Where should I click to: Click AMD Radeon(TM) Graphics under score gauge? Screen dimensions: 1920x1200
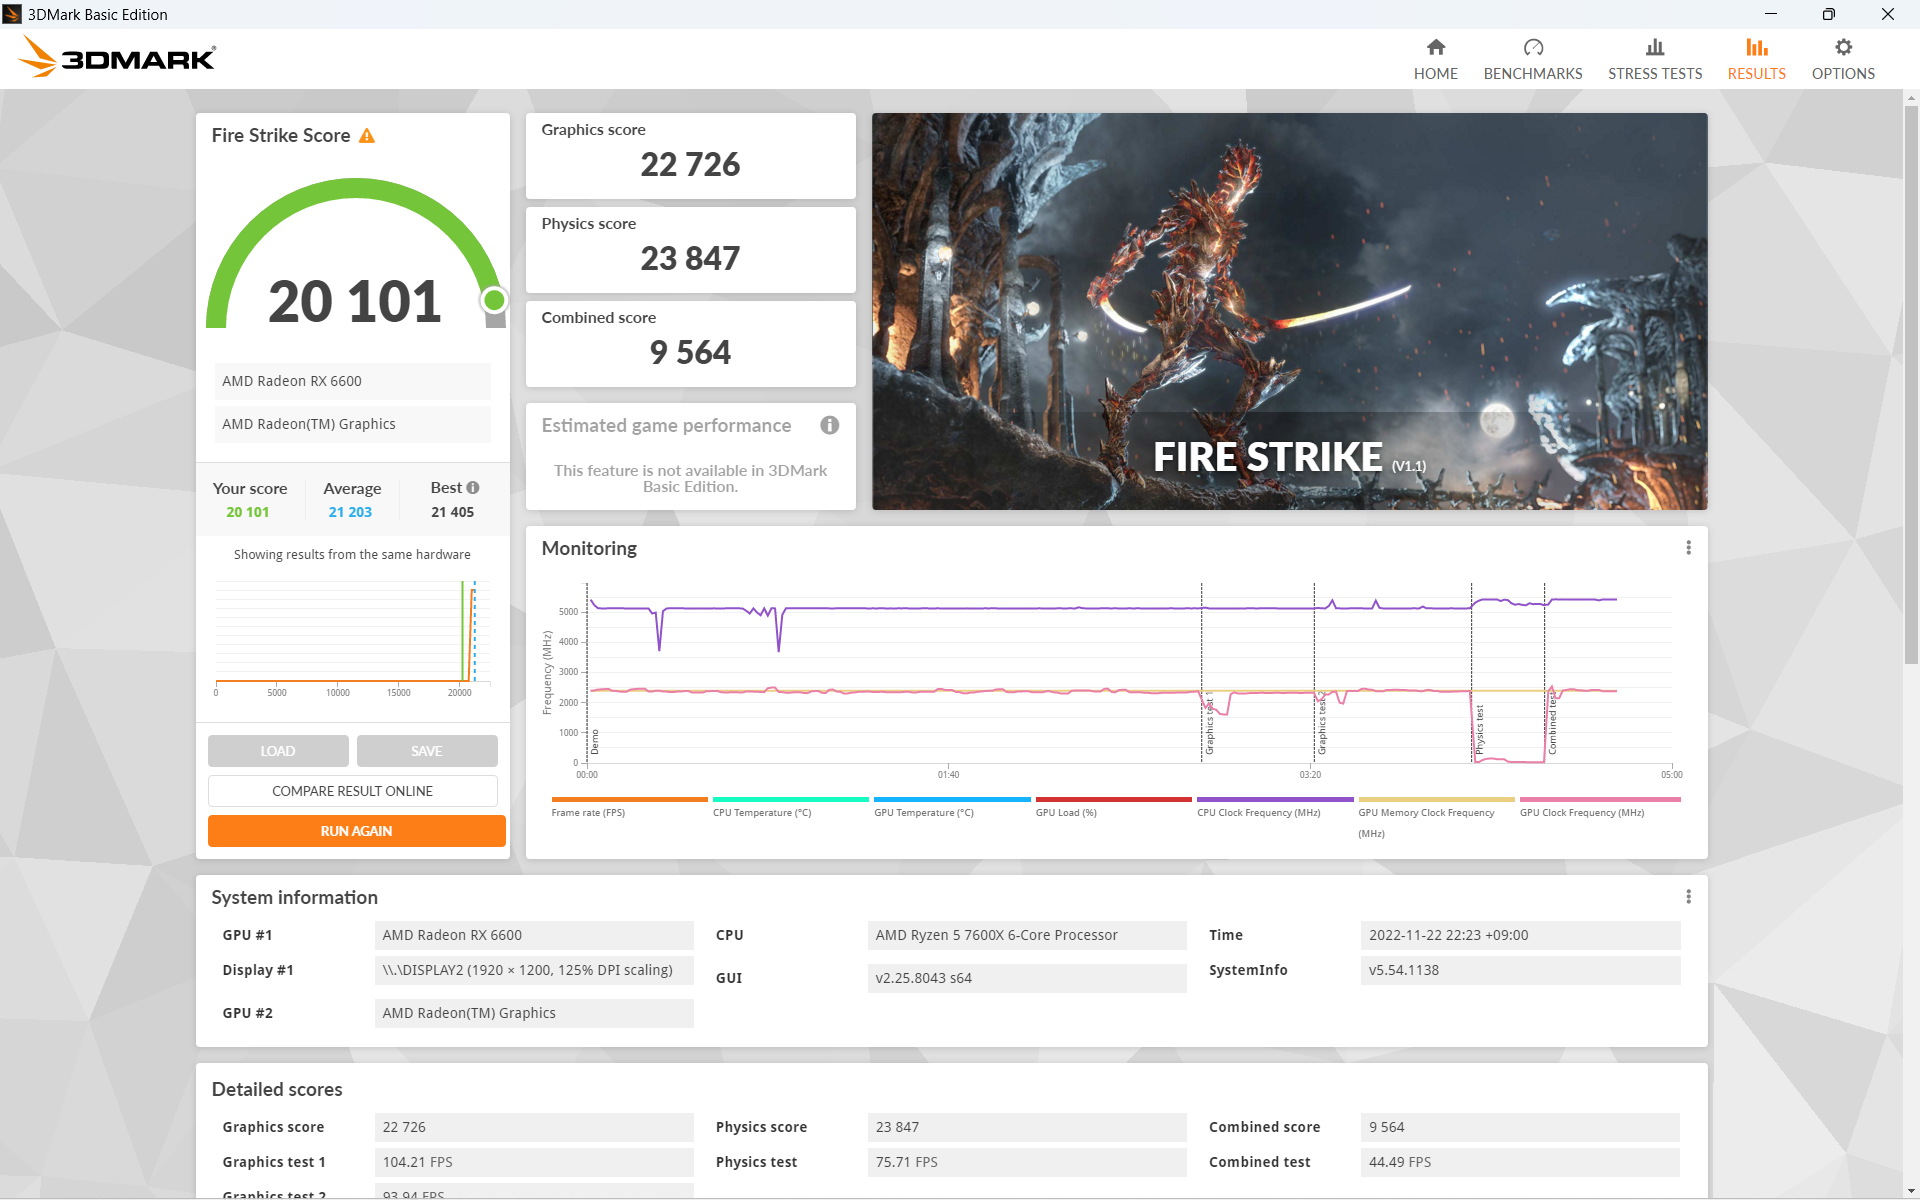(352, 424)
